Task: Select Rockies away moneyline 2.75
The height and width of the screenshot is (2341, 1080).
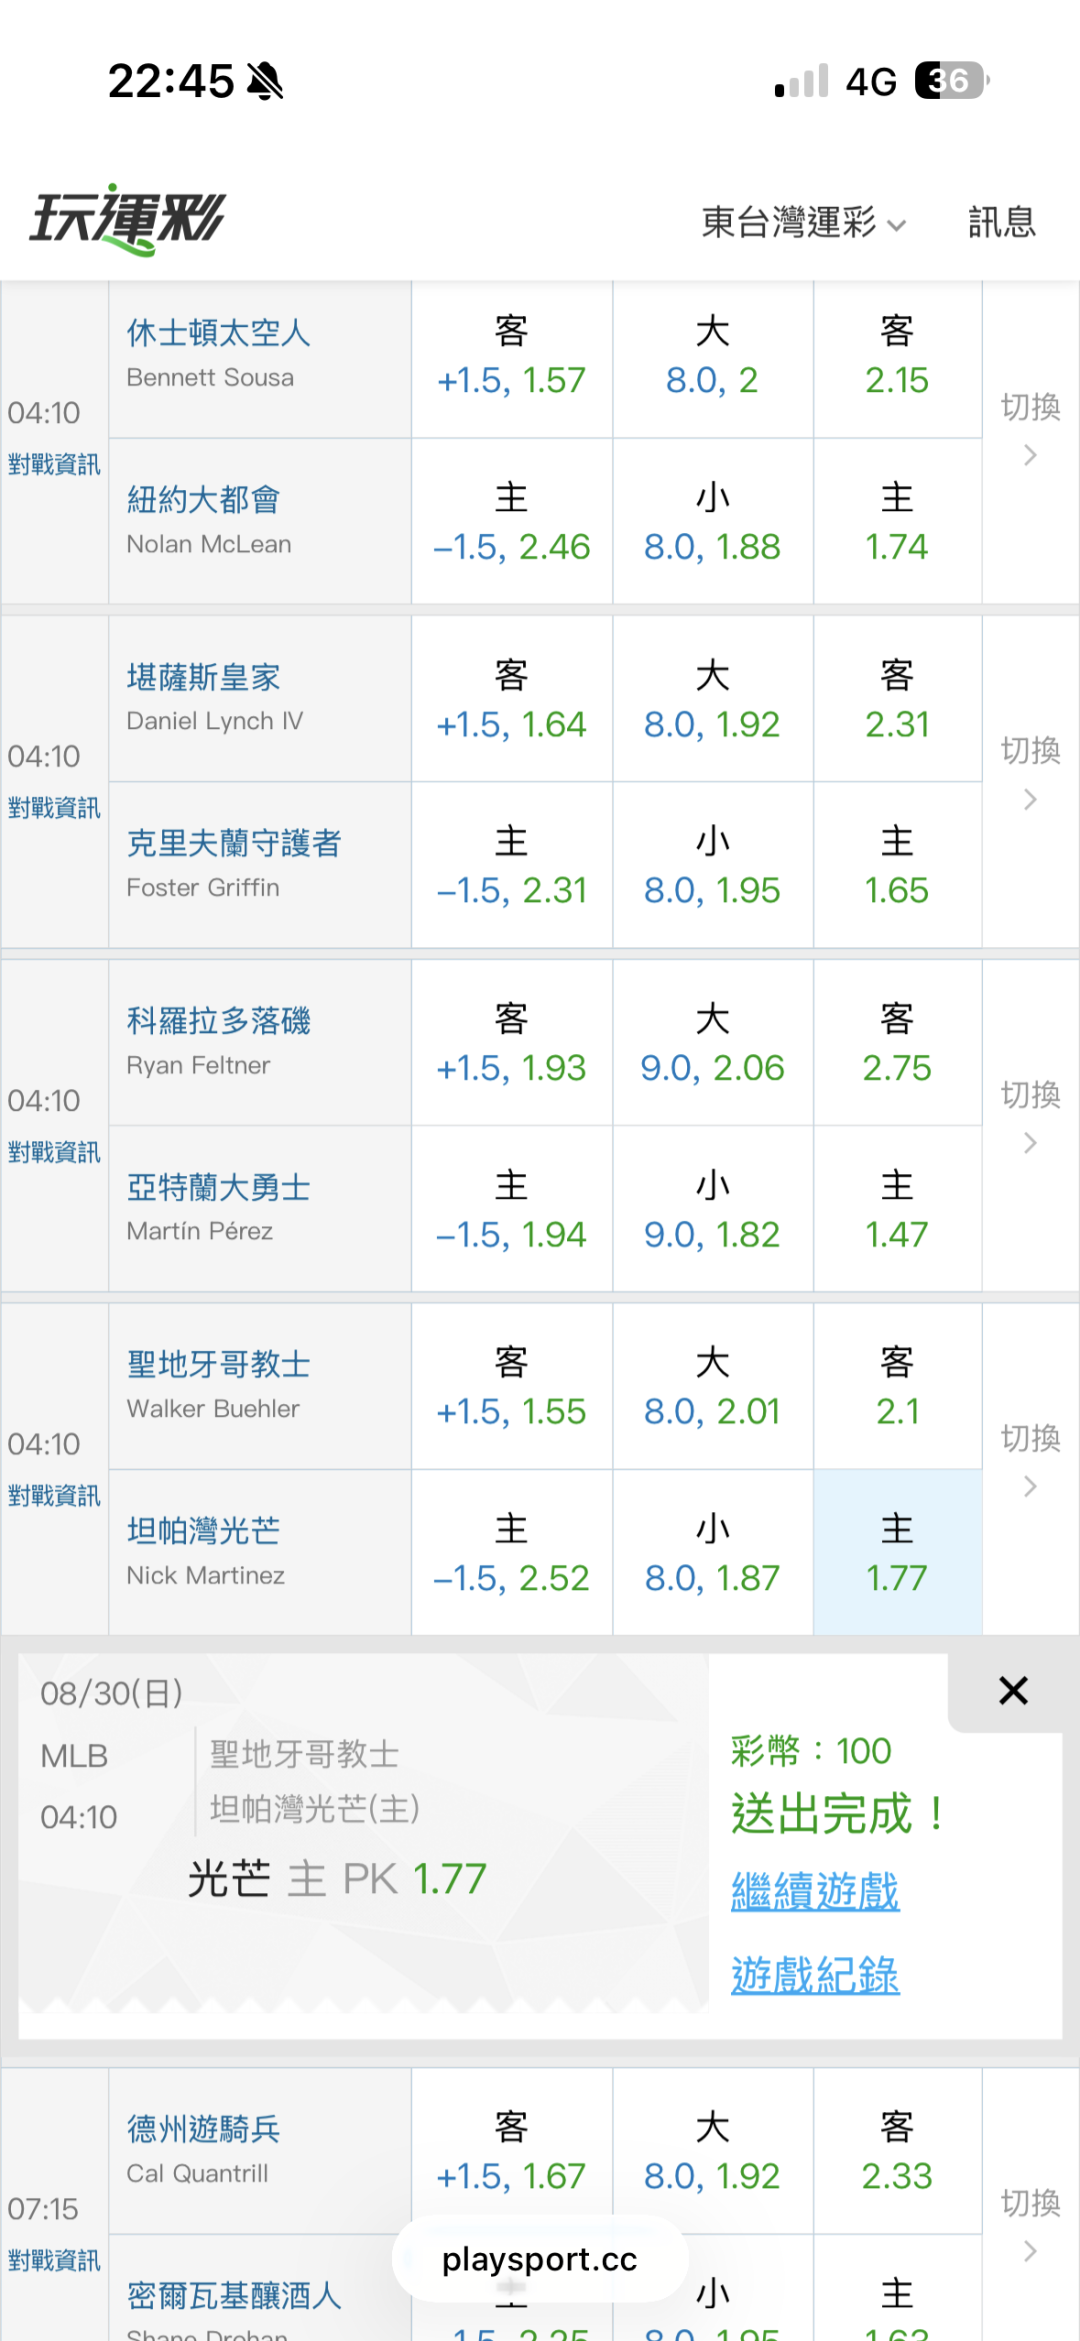Action: click(x=898, y=1043)
